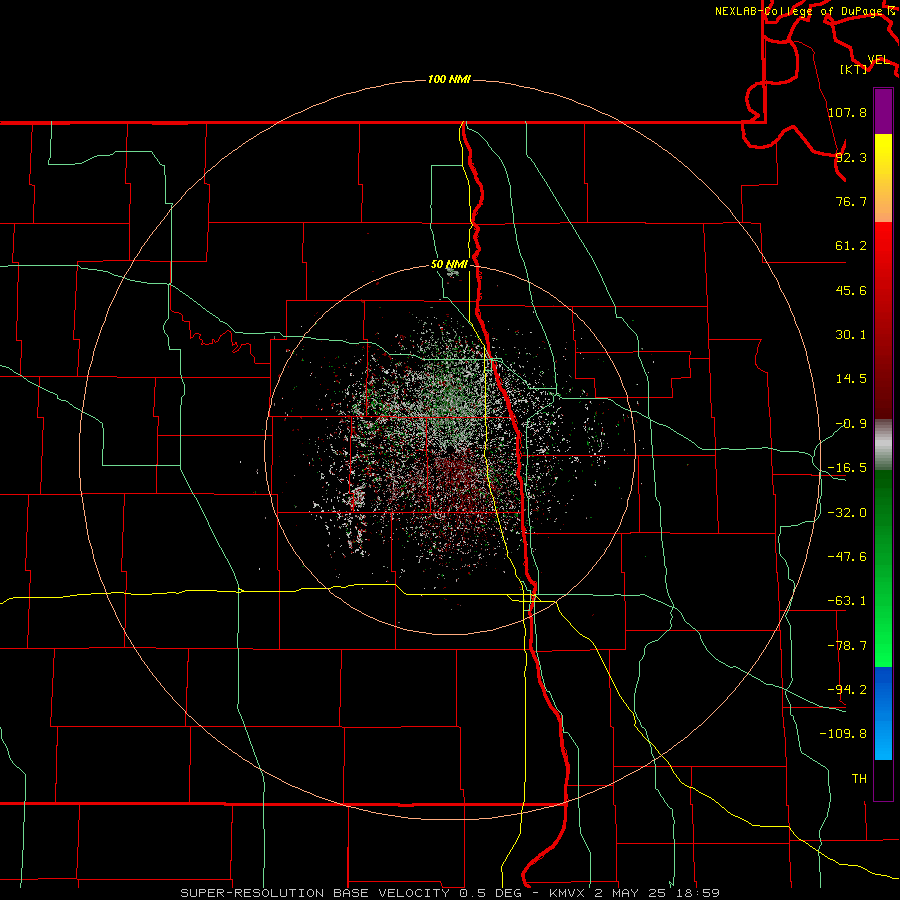
Task: Select the -94.2 scale value
Action: point(847,689)
